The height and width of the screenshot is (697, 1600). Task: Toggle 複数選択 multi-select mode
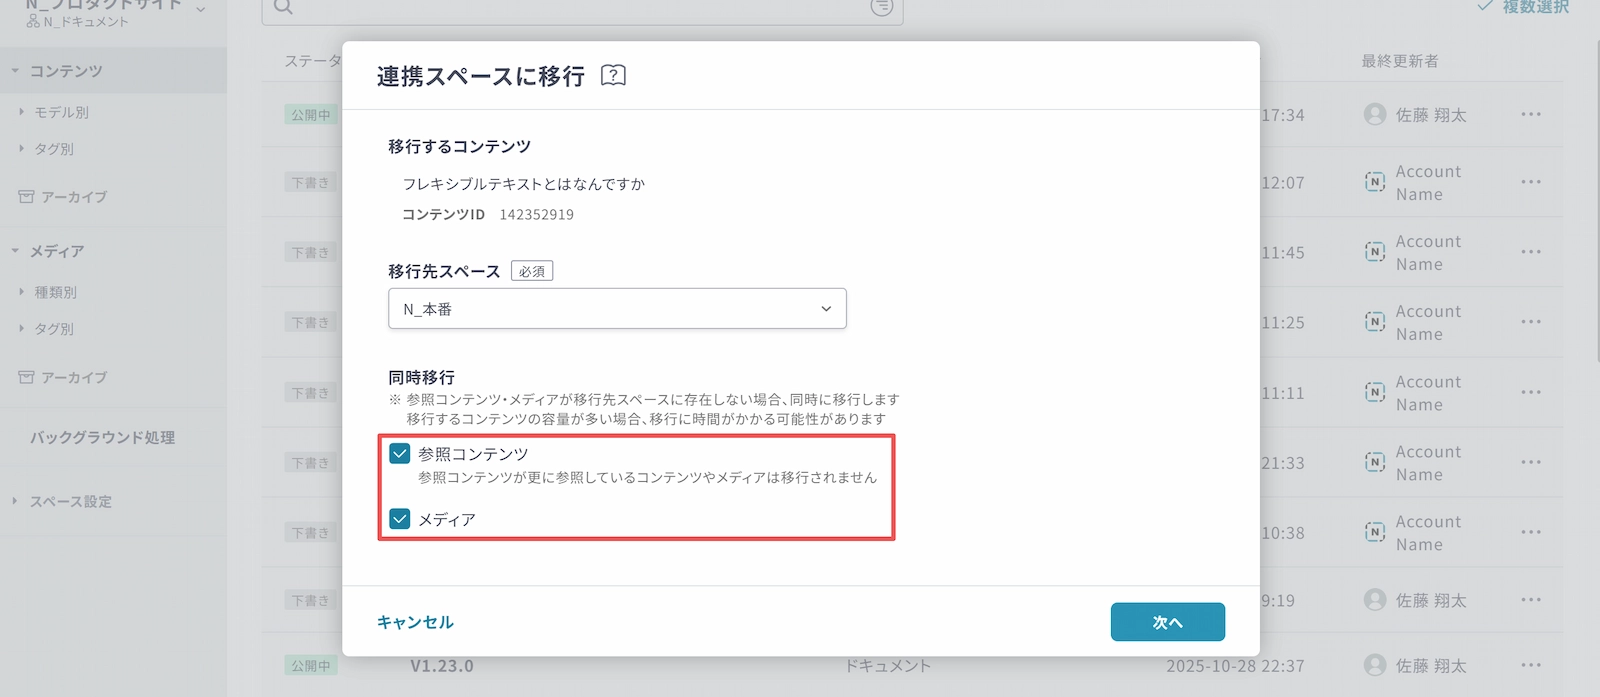point(1523,7)
